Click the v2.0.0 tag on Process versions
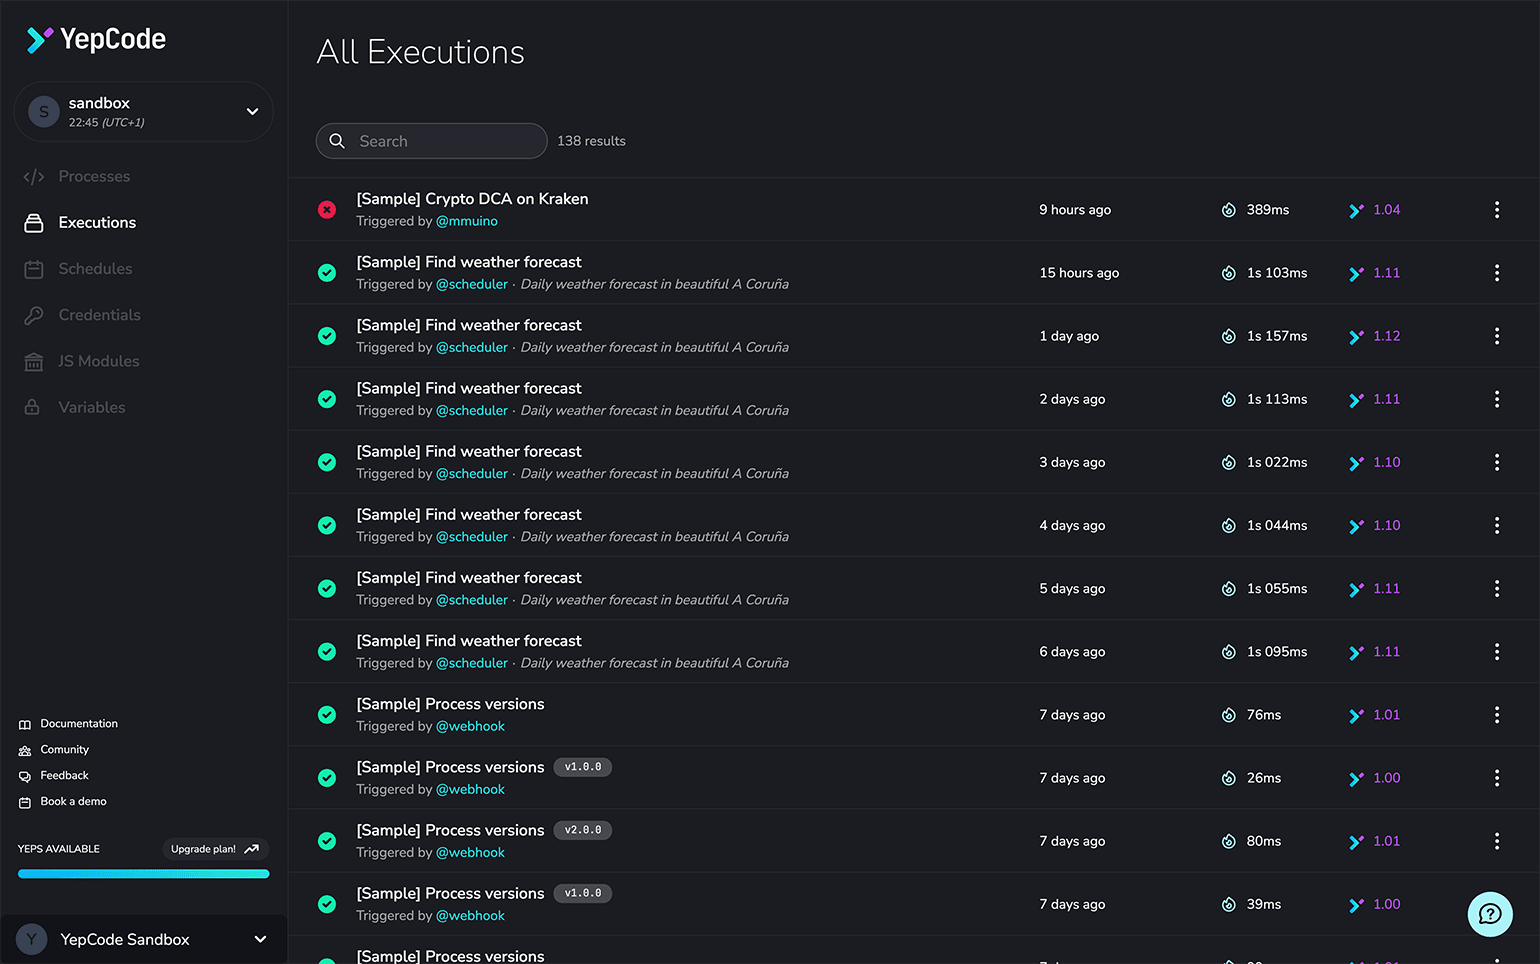 tap(582, 830)
